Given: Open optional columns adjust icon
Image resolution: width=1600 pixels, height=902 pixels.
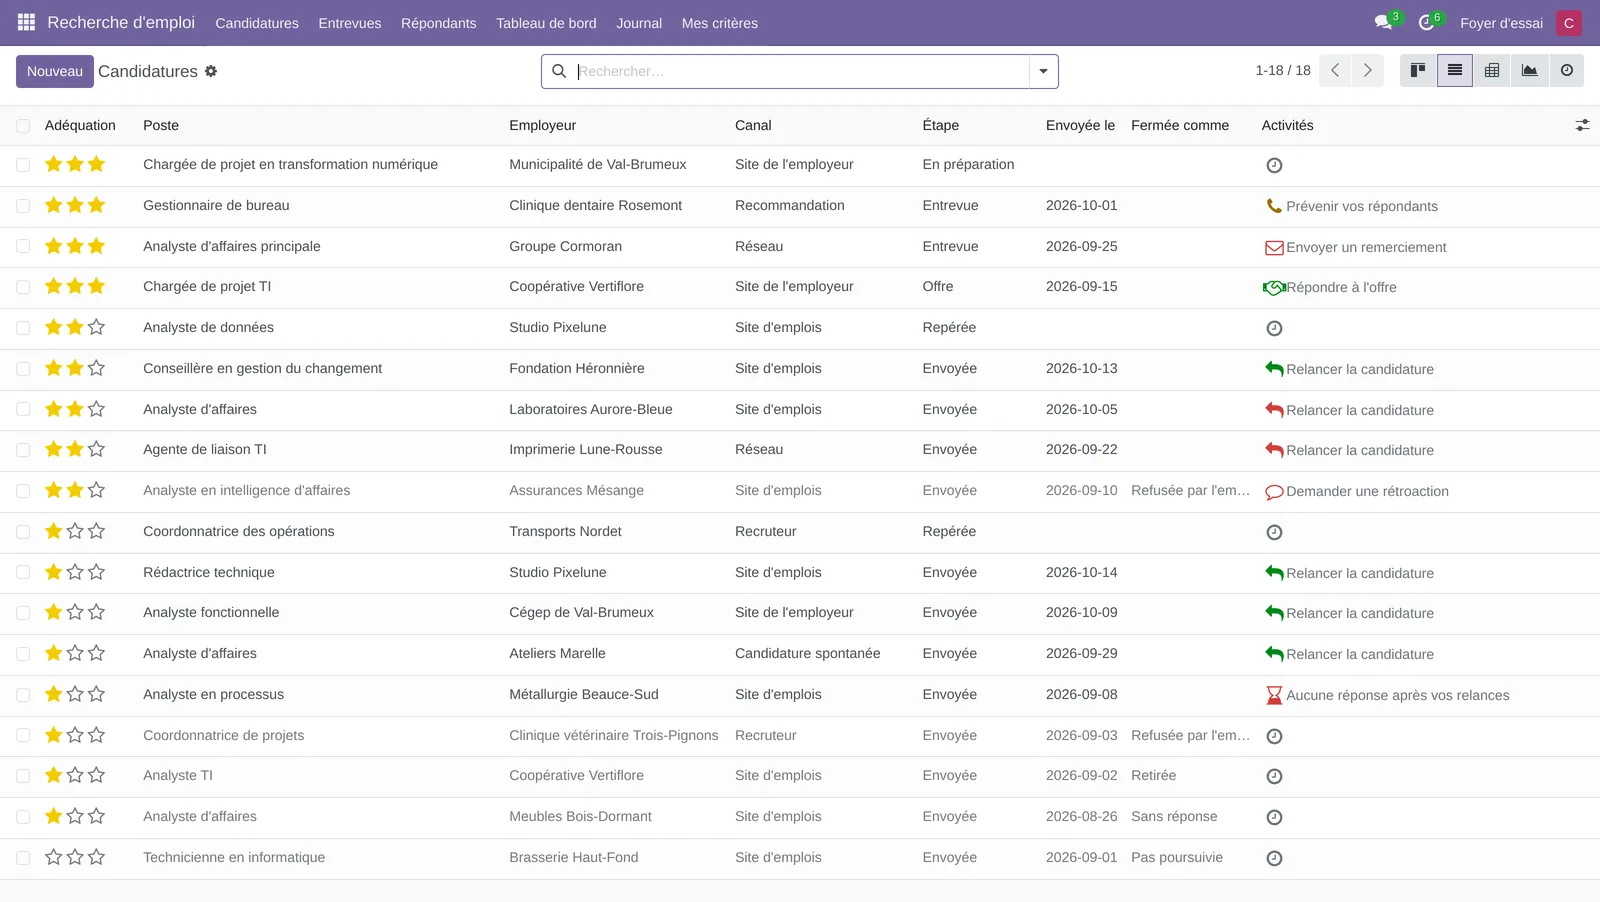Looking at the screenshot, I should (x=1582, y=125).
